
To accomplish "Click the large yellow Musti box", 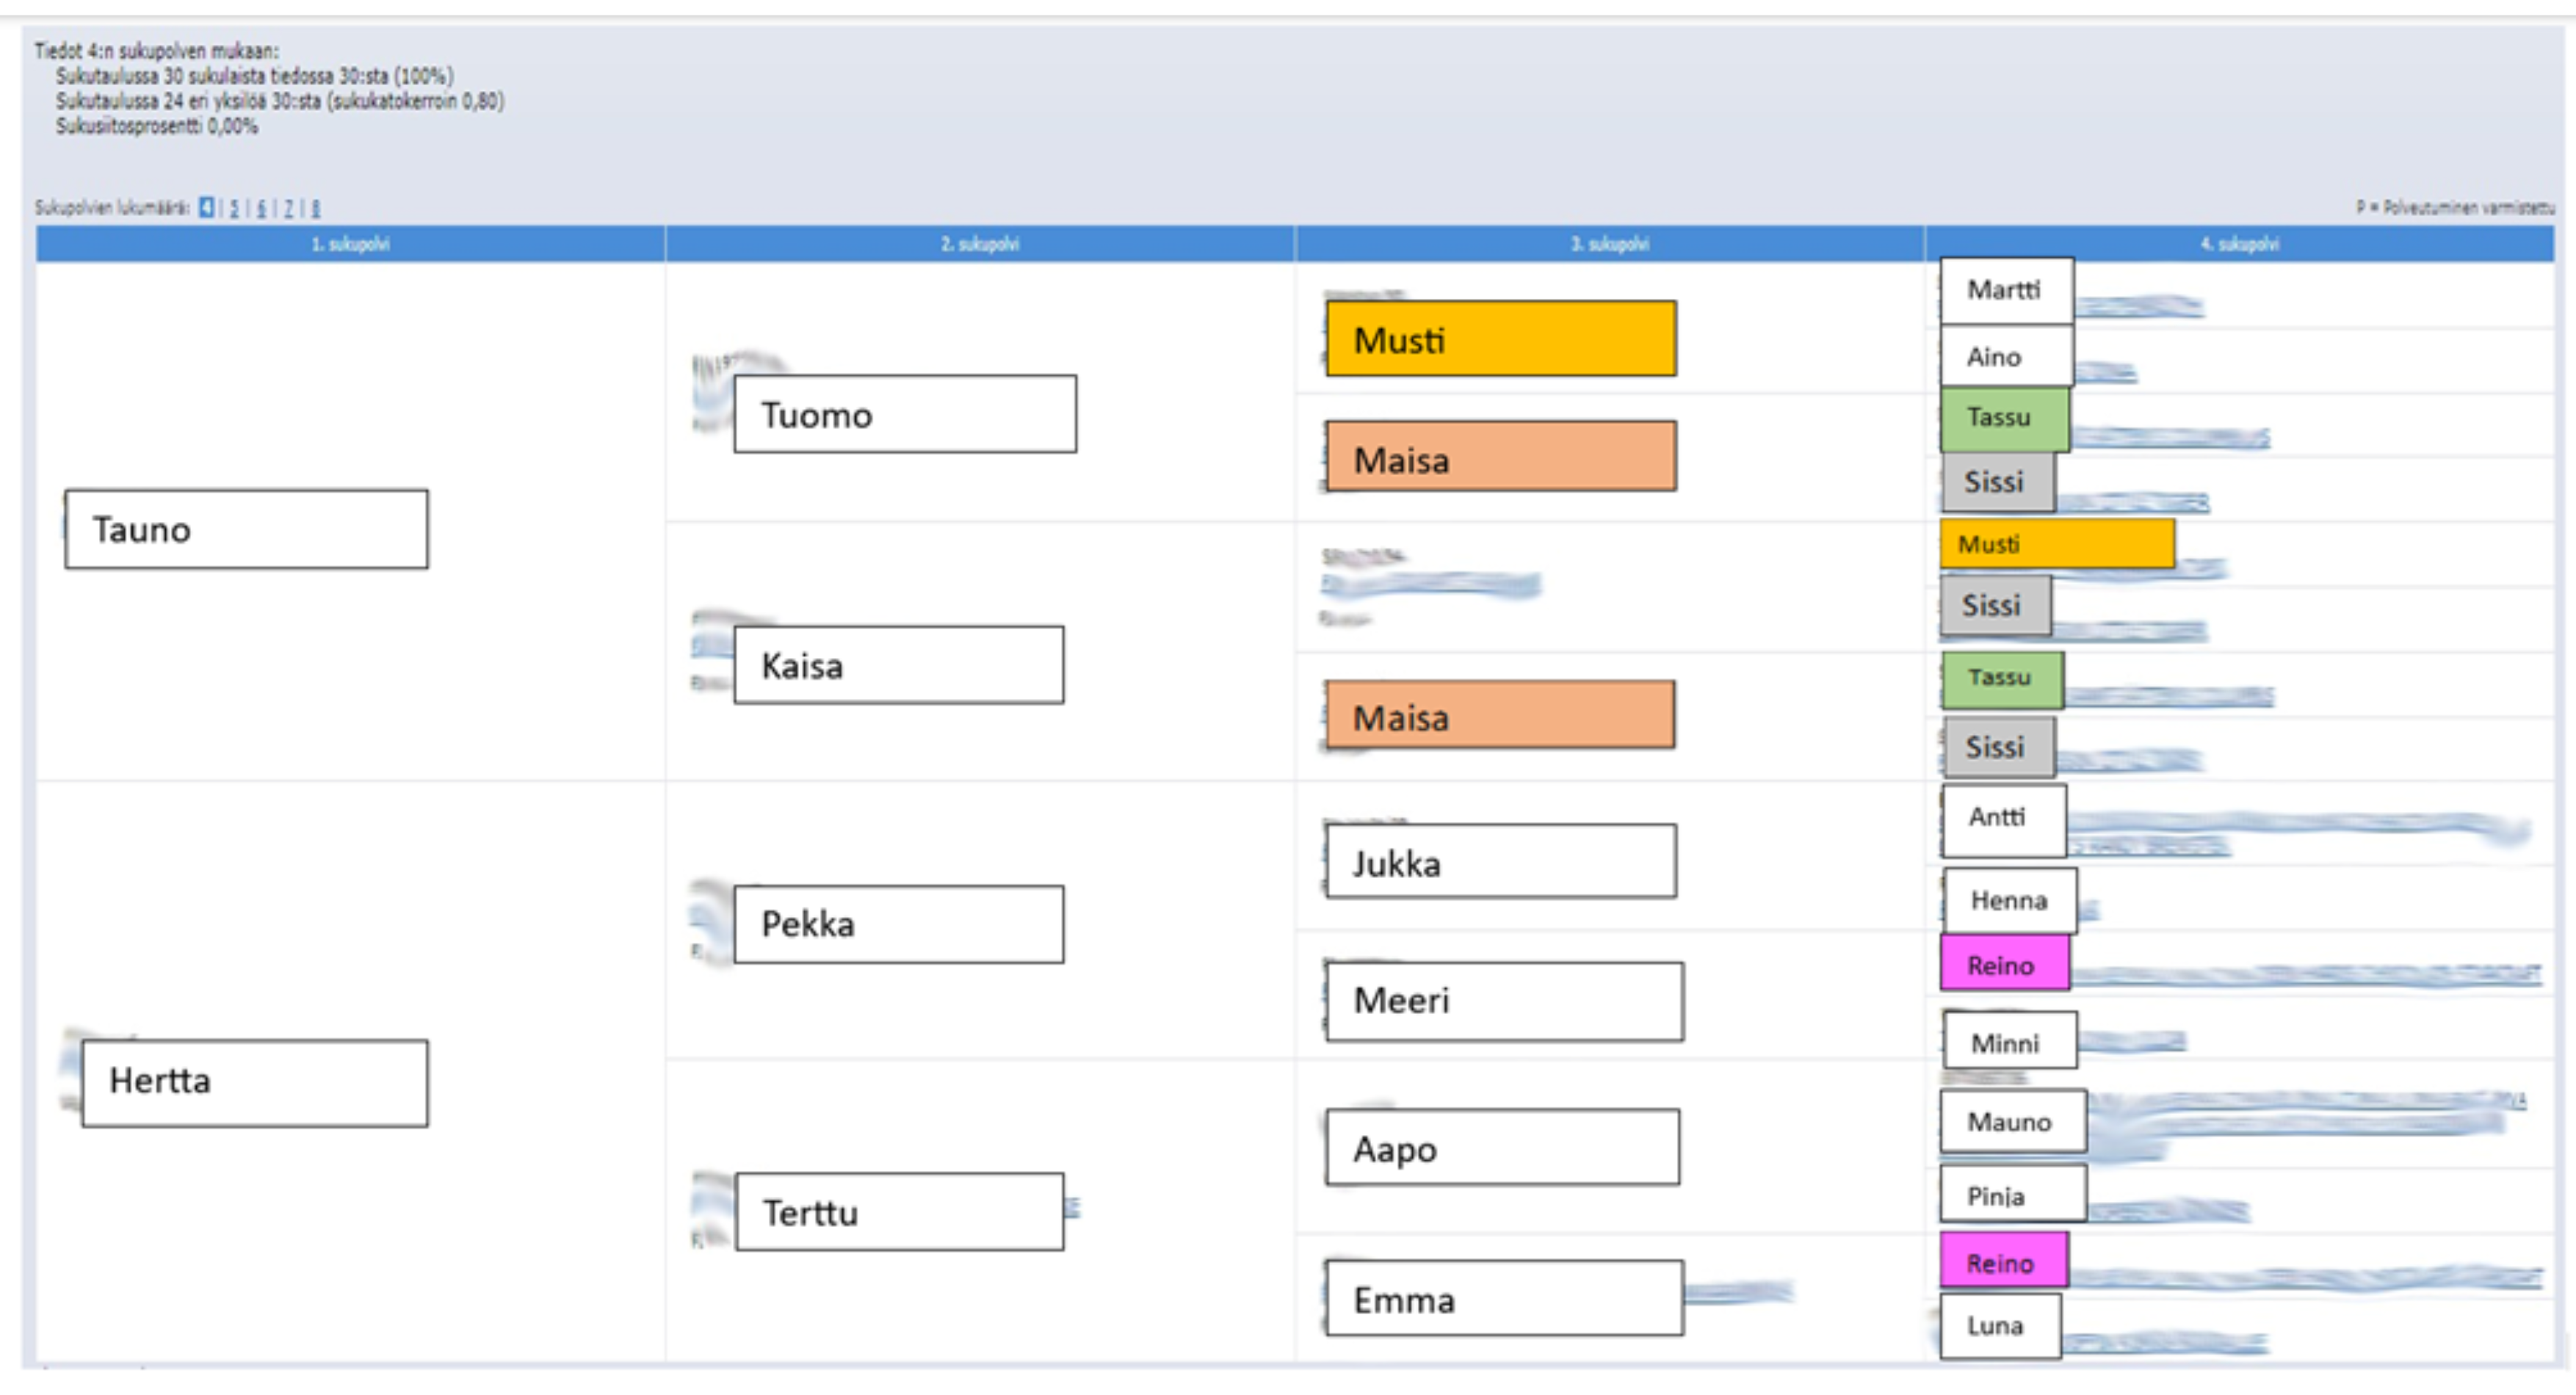I will click(1500, 339).
